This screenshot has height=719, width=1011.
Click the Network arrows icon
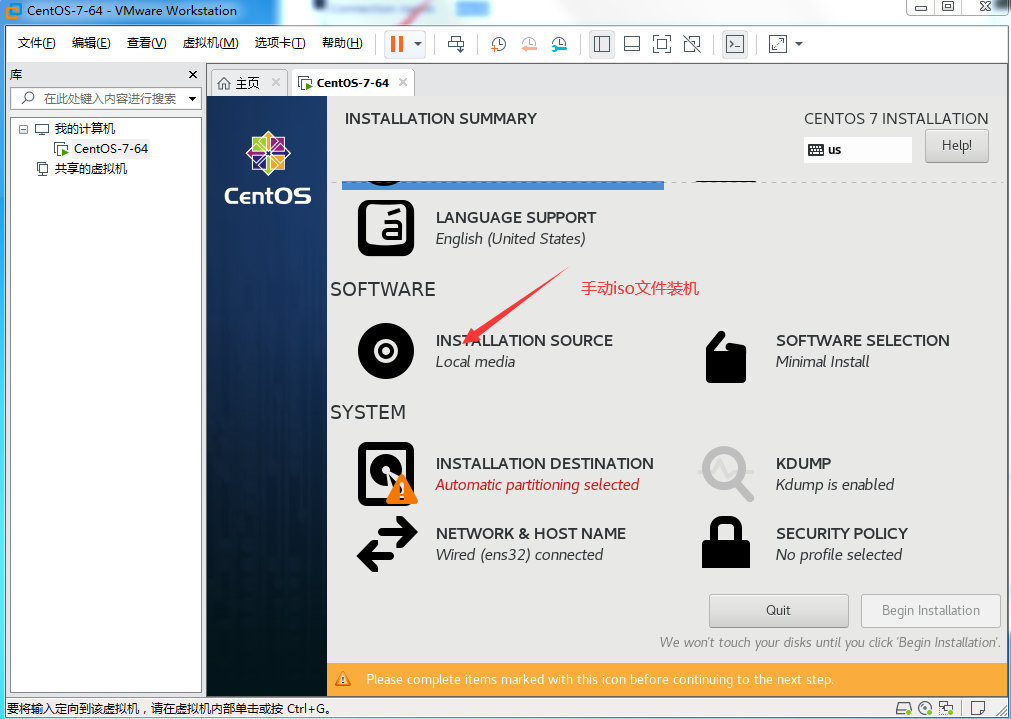[387, 544]
